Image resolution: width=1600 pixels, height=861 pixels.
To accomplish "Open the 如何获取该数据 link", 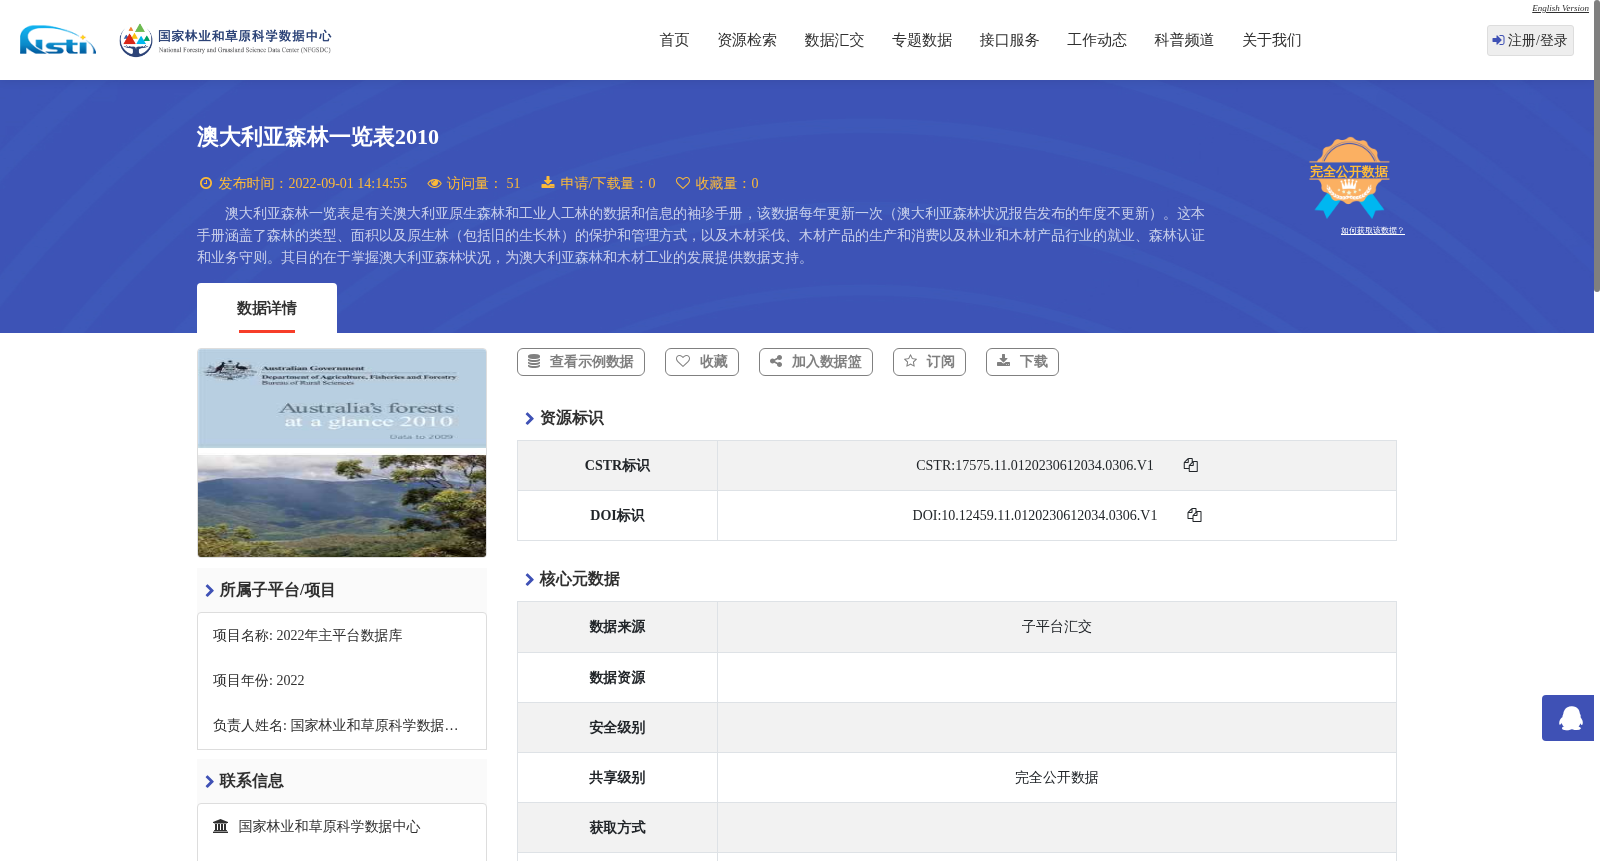I will tap(1372, 231).
